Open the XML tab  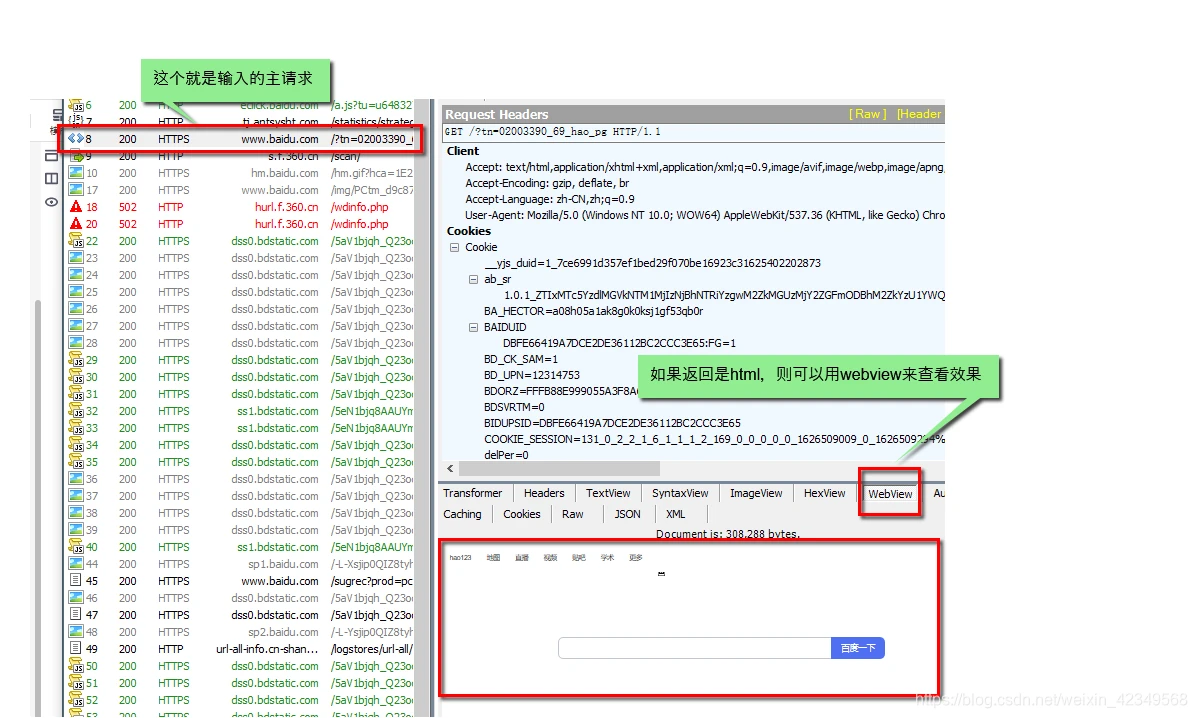(676, 514)
